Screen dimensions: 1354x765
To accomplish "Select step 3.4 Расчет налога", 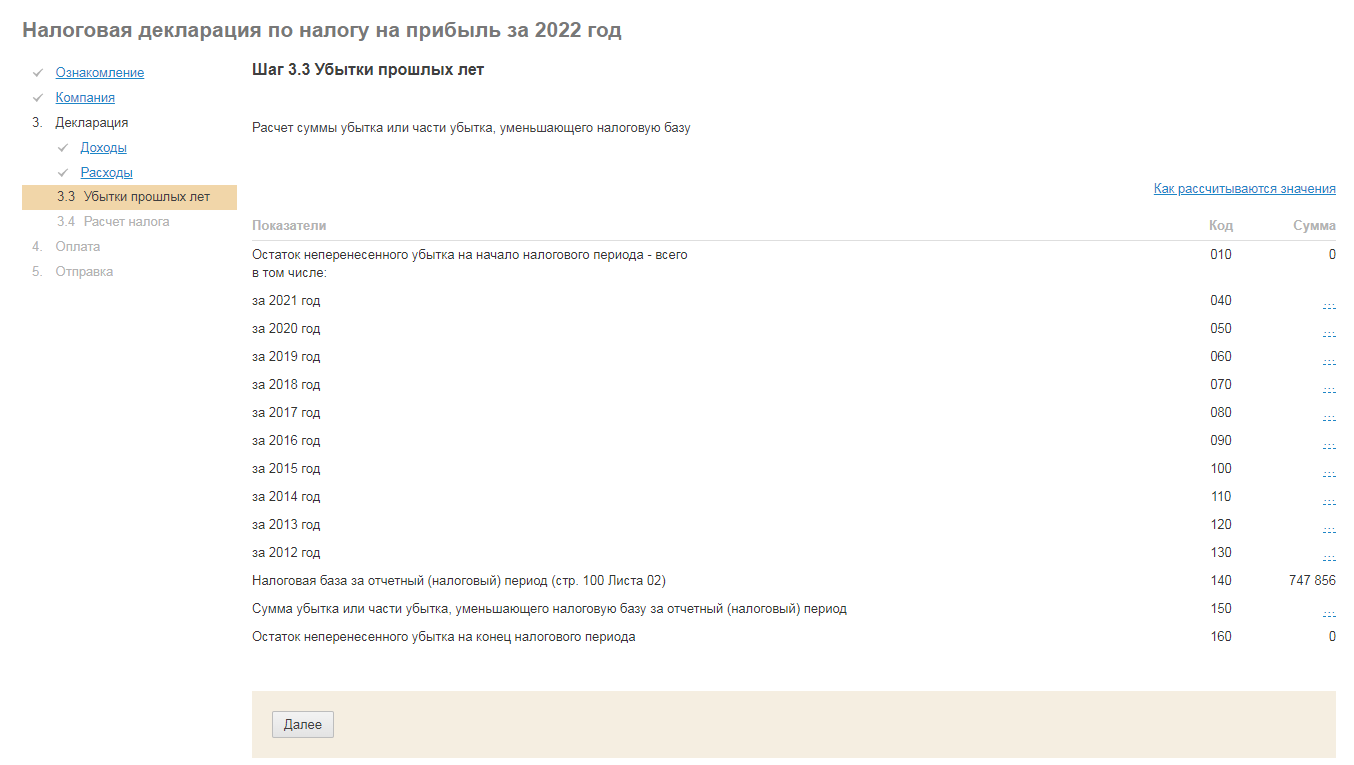I will [x=126, y=222].
